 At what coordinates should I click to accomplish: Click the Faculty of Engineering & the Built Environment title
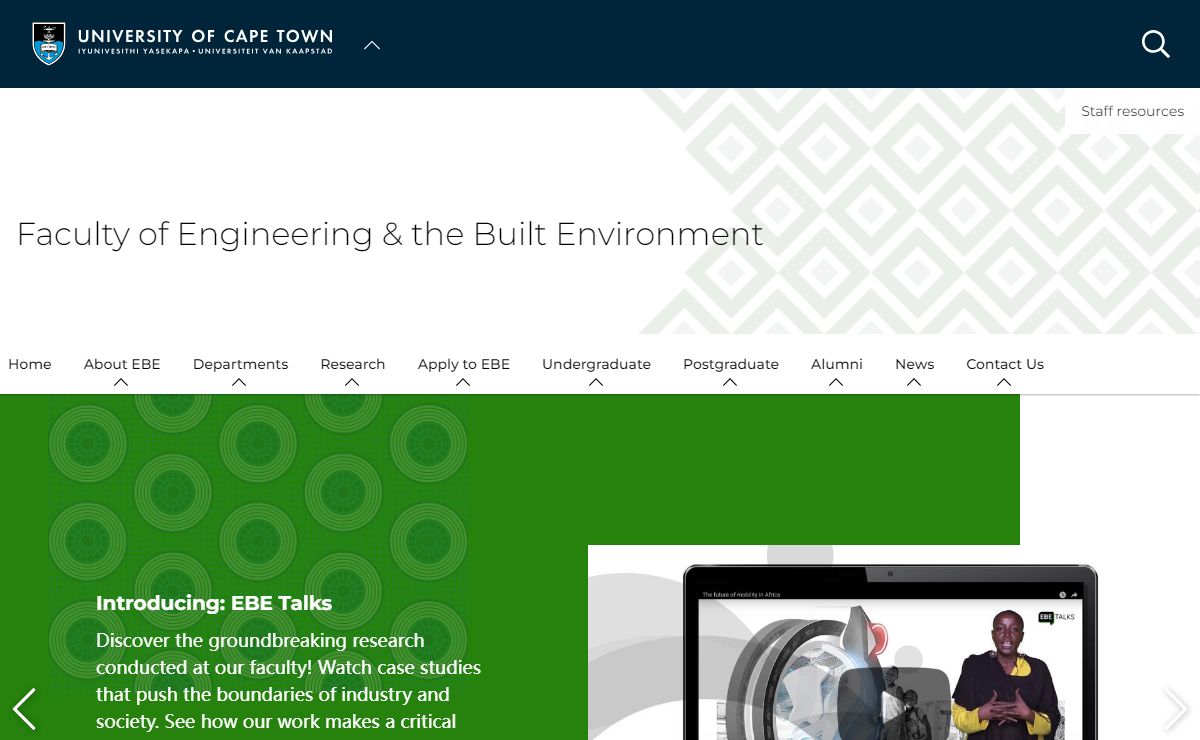tap(390, 234)
